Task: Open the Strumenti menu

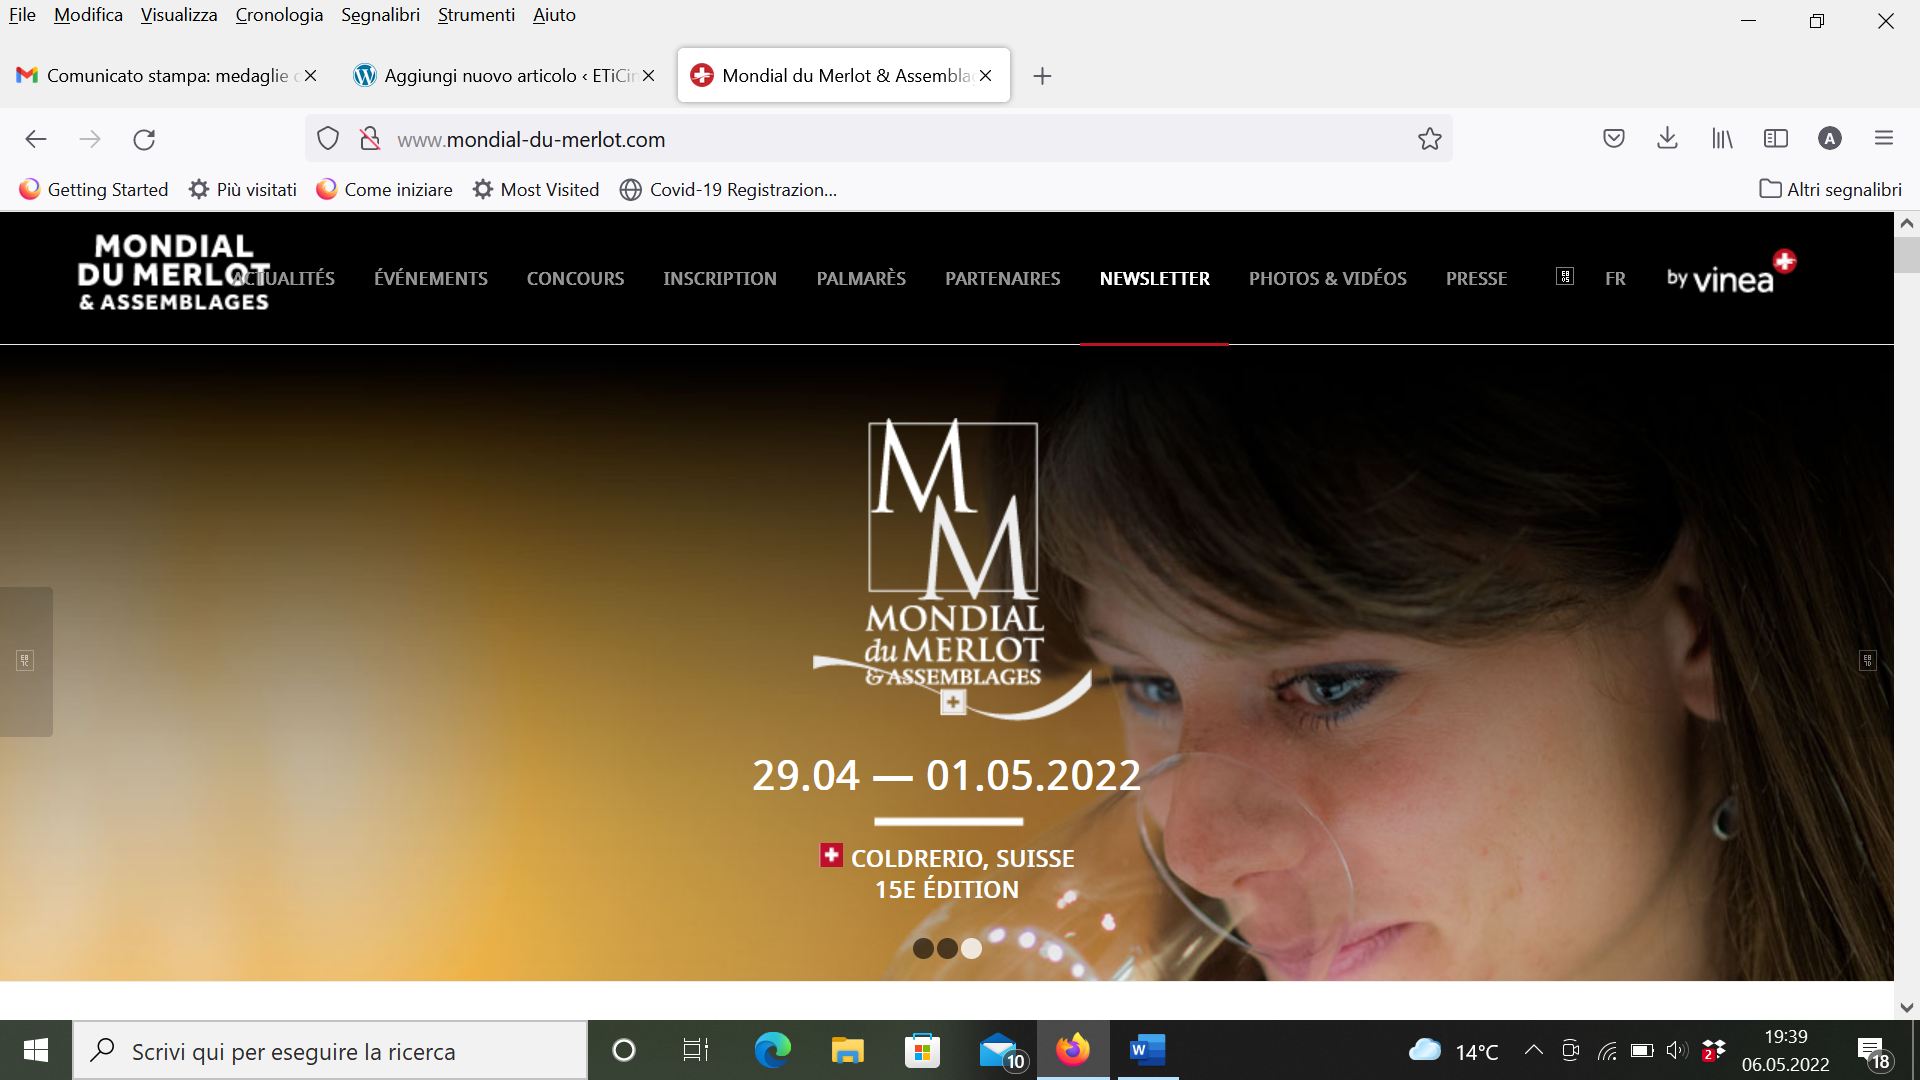Action: click(x=476, y=15)
